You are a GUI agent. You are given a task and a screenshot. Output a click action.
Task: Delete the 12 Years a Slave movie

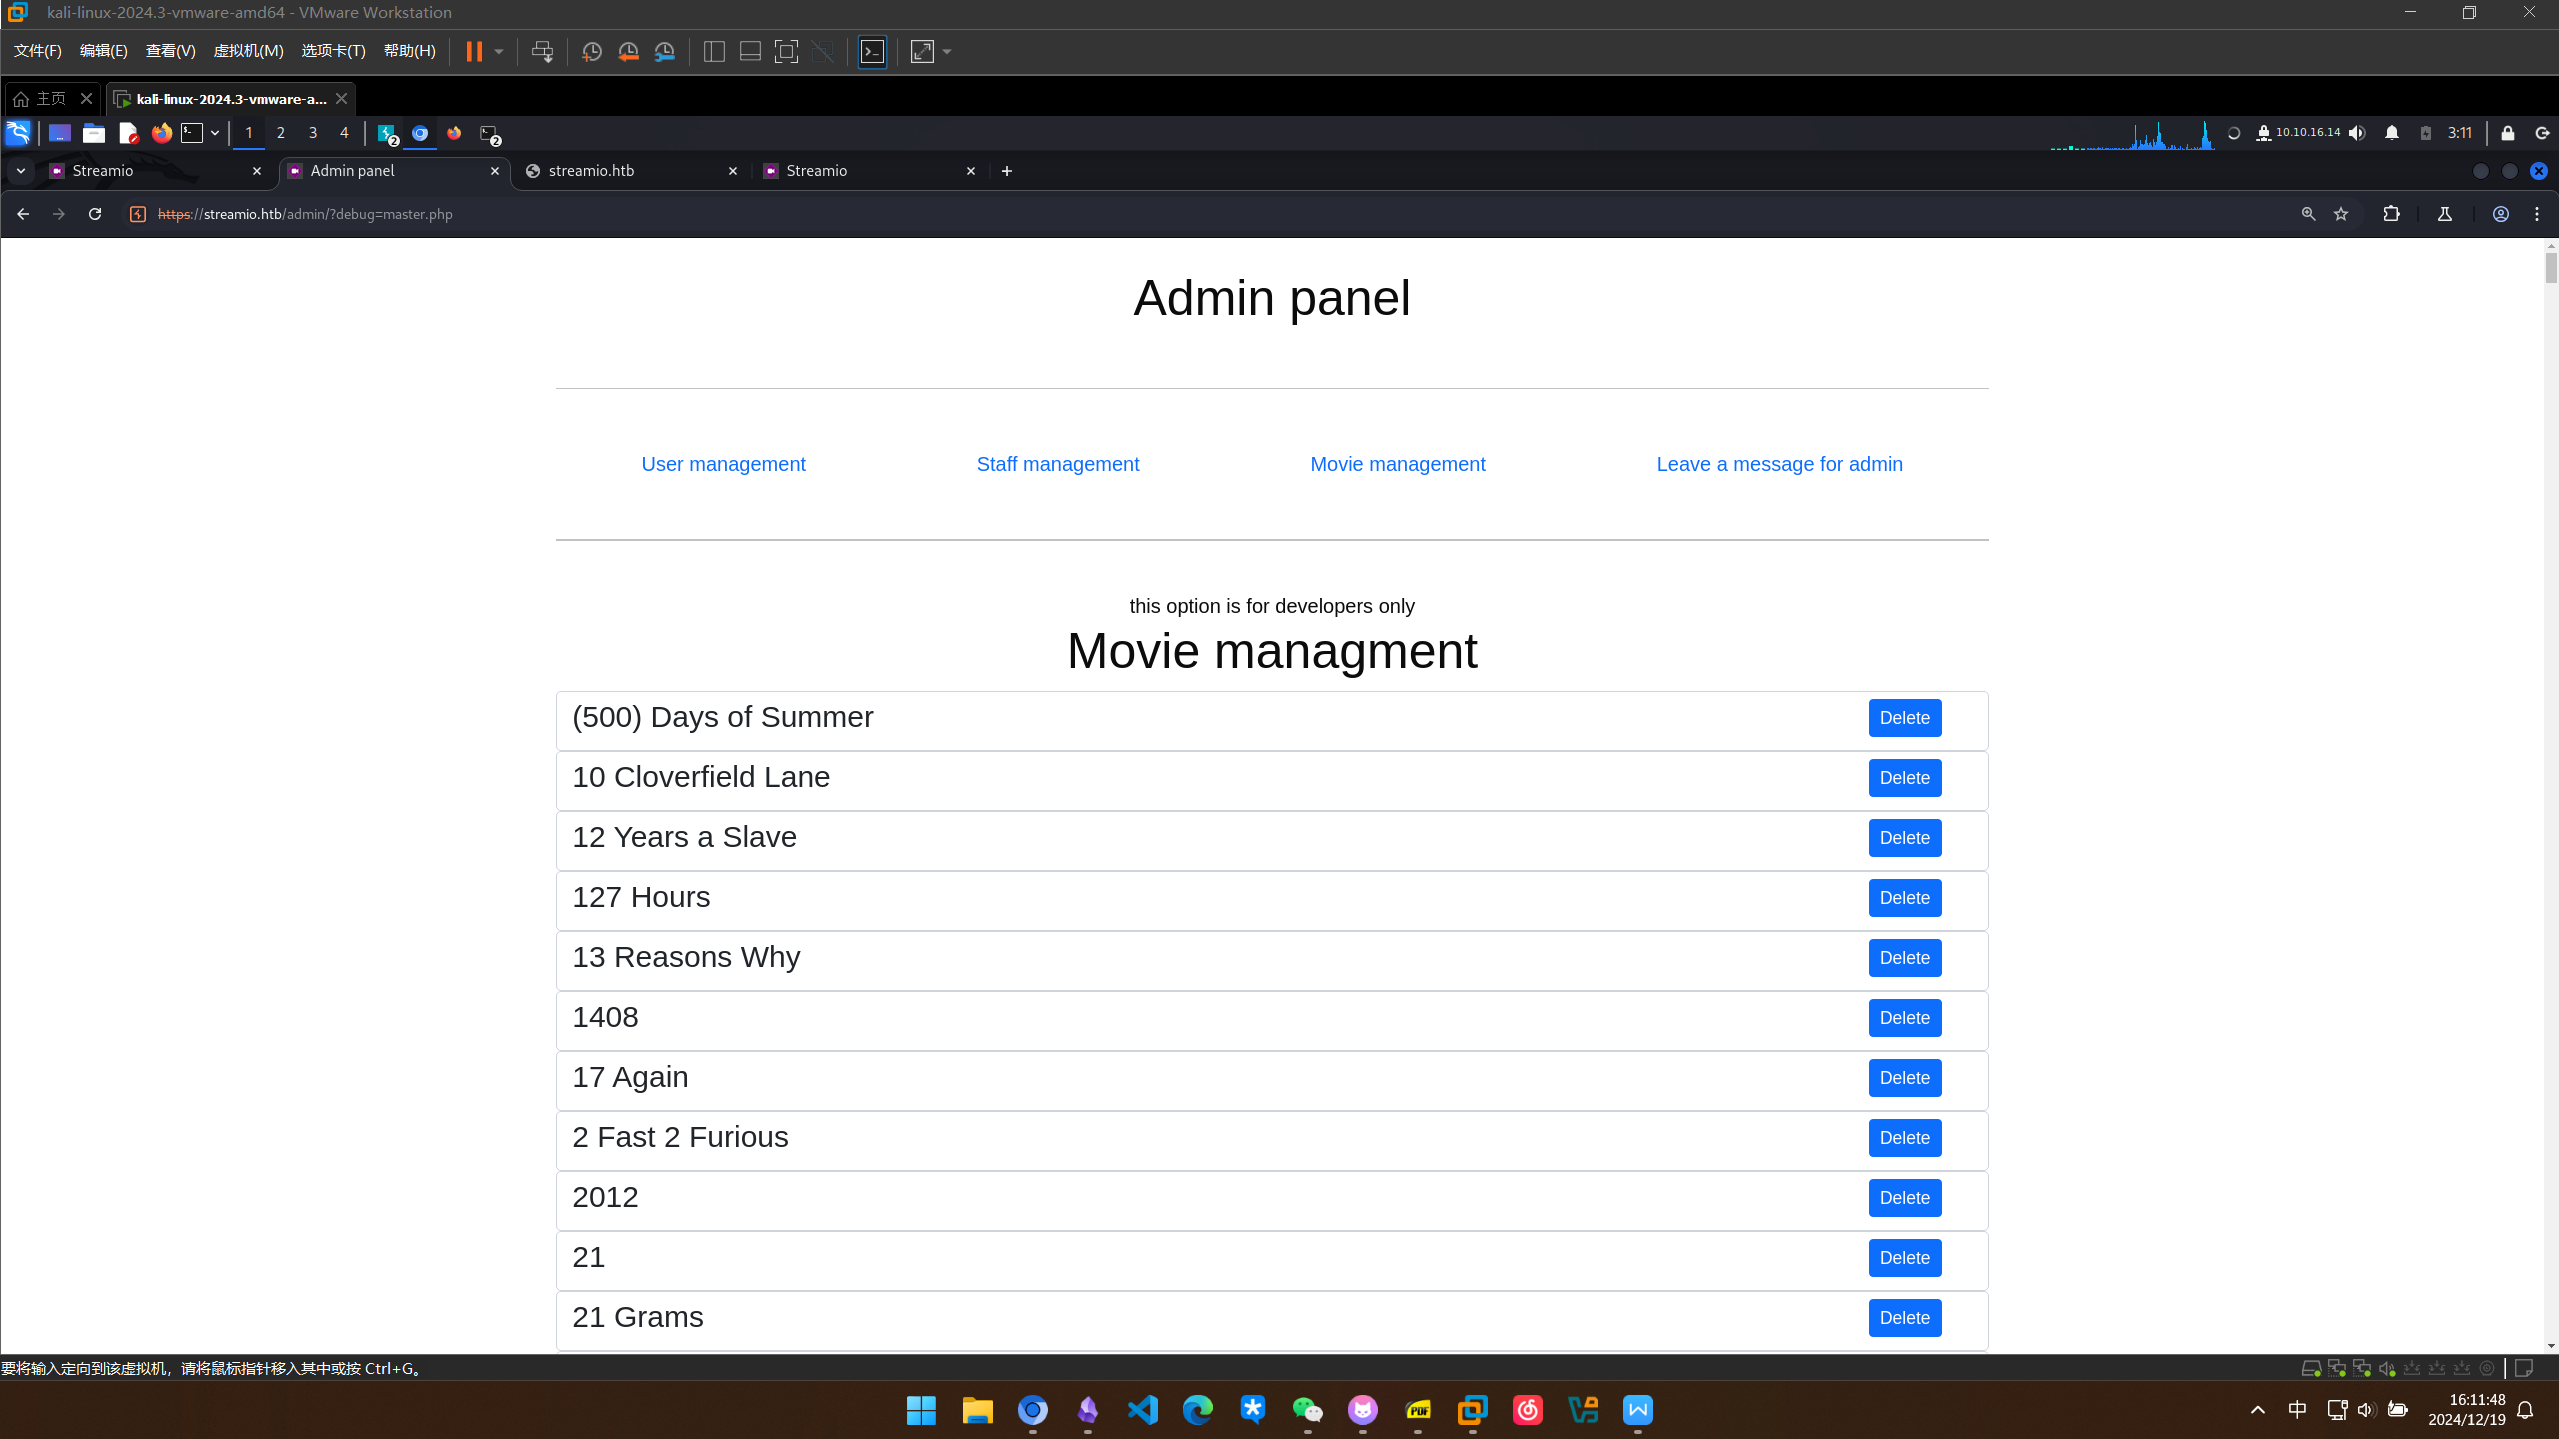pos(1904,838)
